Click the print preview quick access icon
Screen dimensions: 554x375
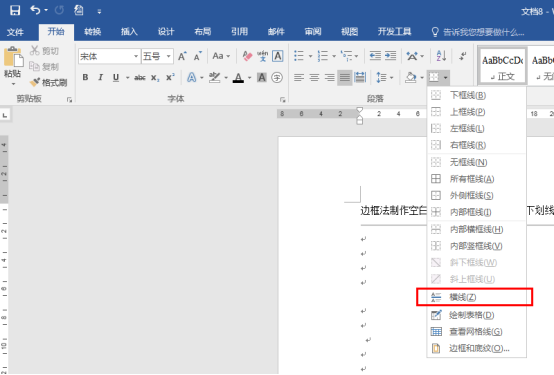pyautogui.click(x=78, y=10)
